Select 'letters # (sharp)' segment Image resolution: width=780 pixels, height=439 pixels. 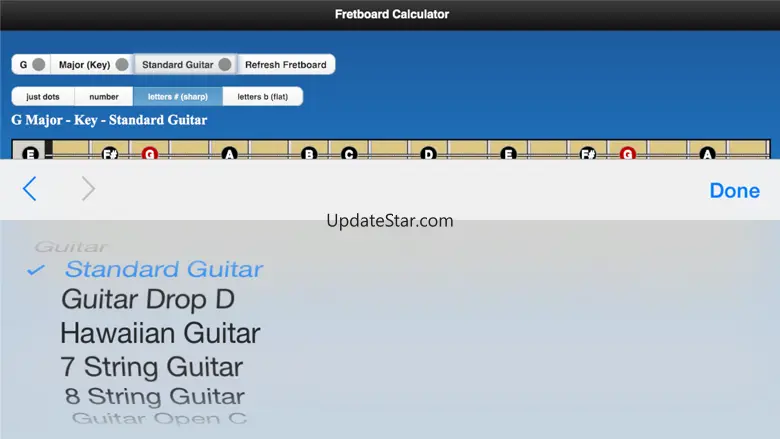click(x=178, y=96)
